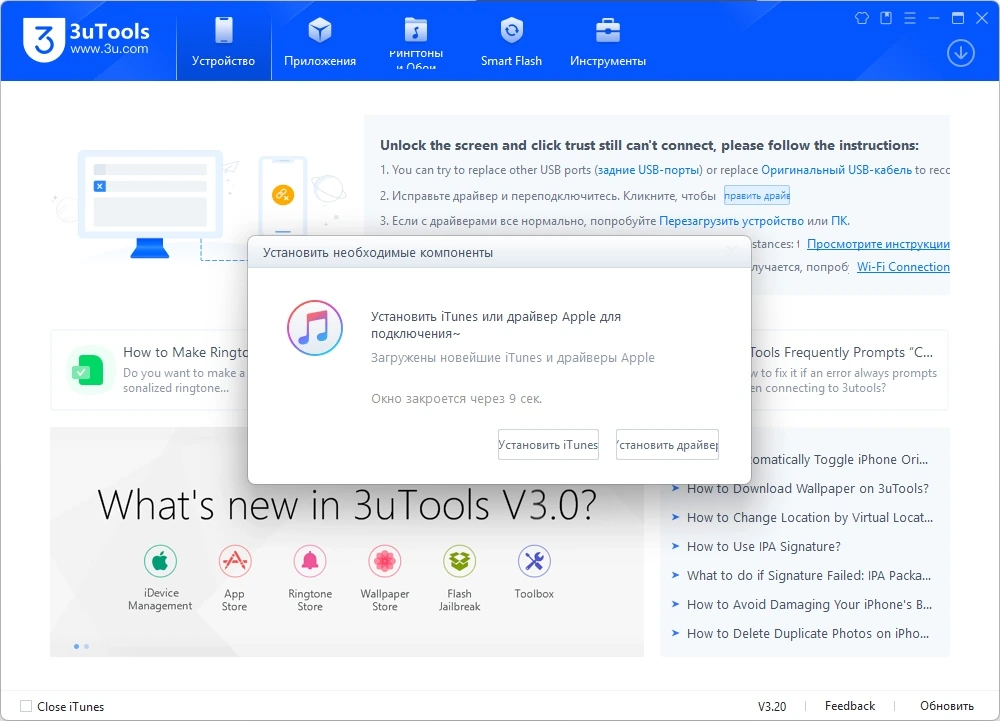Open How to Use IPA Signature article

(x=763, y=546)
